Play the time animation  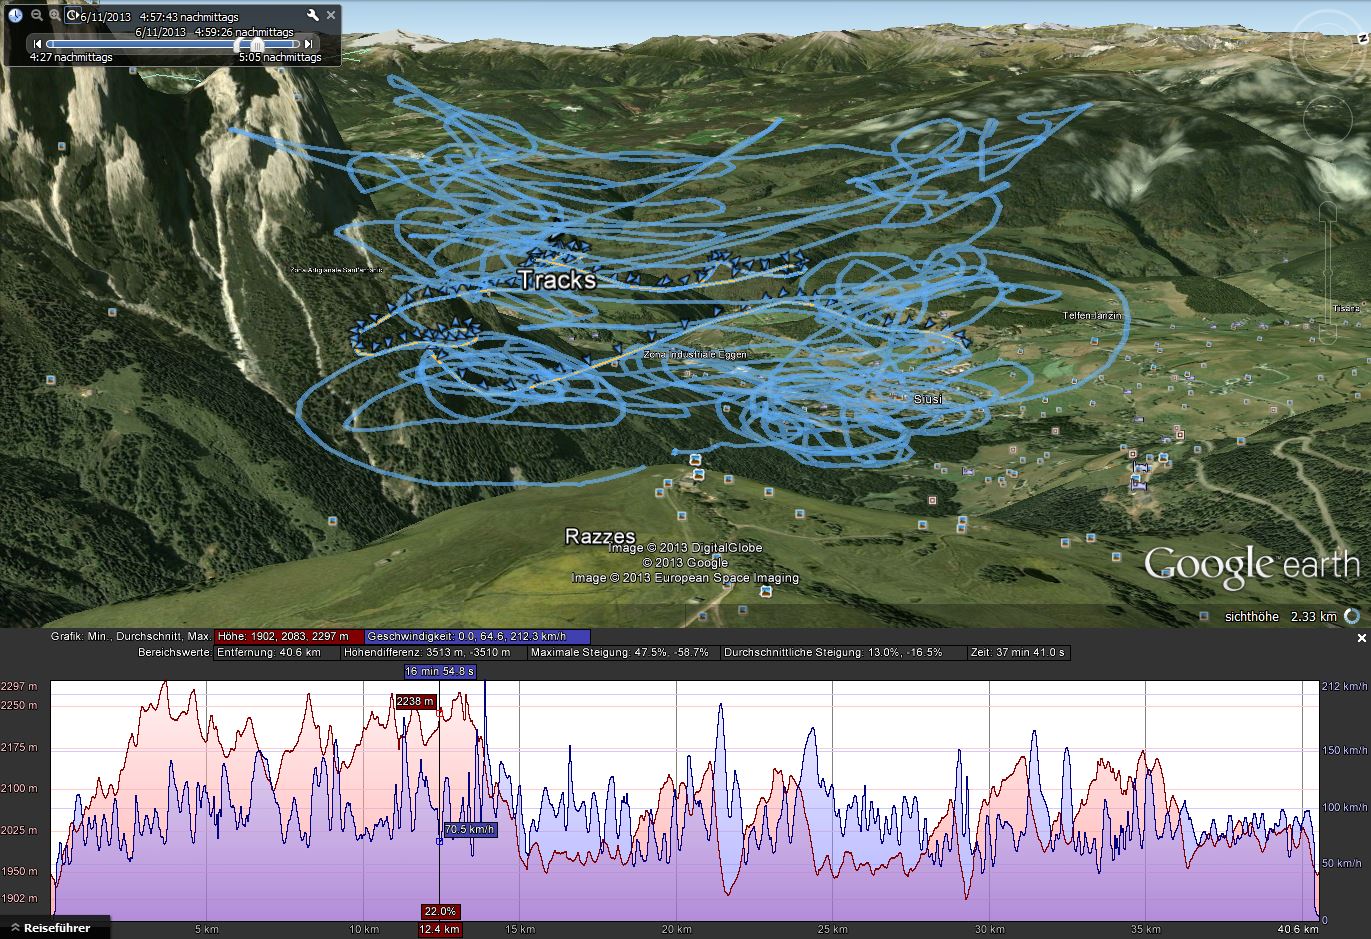pyautogui.click(x=74, y=15)
